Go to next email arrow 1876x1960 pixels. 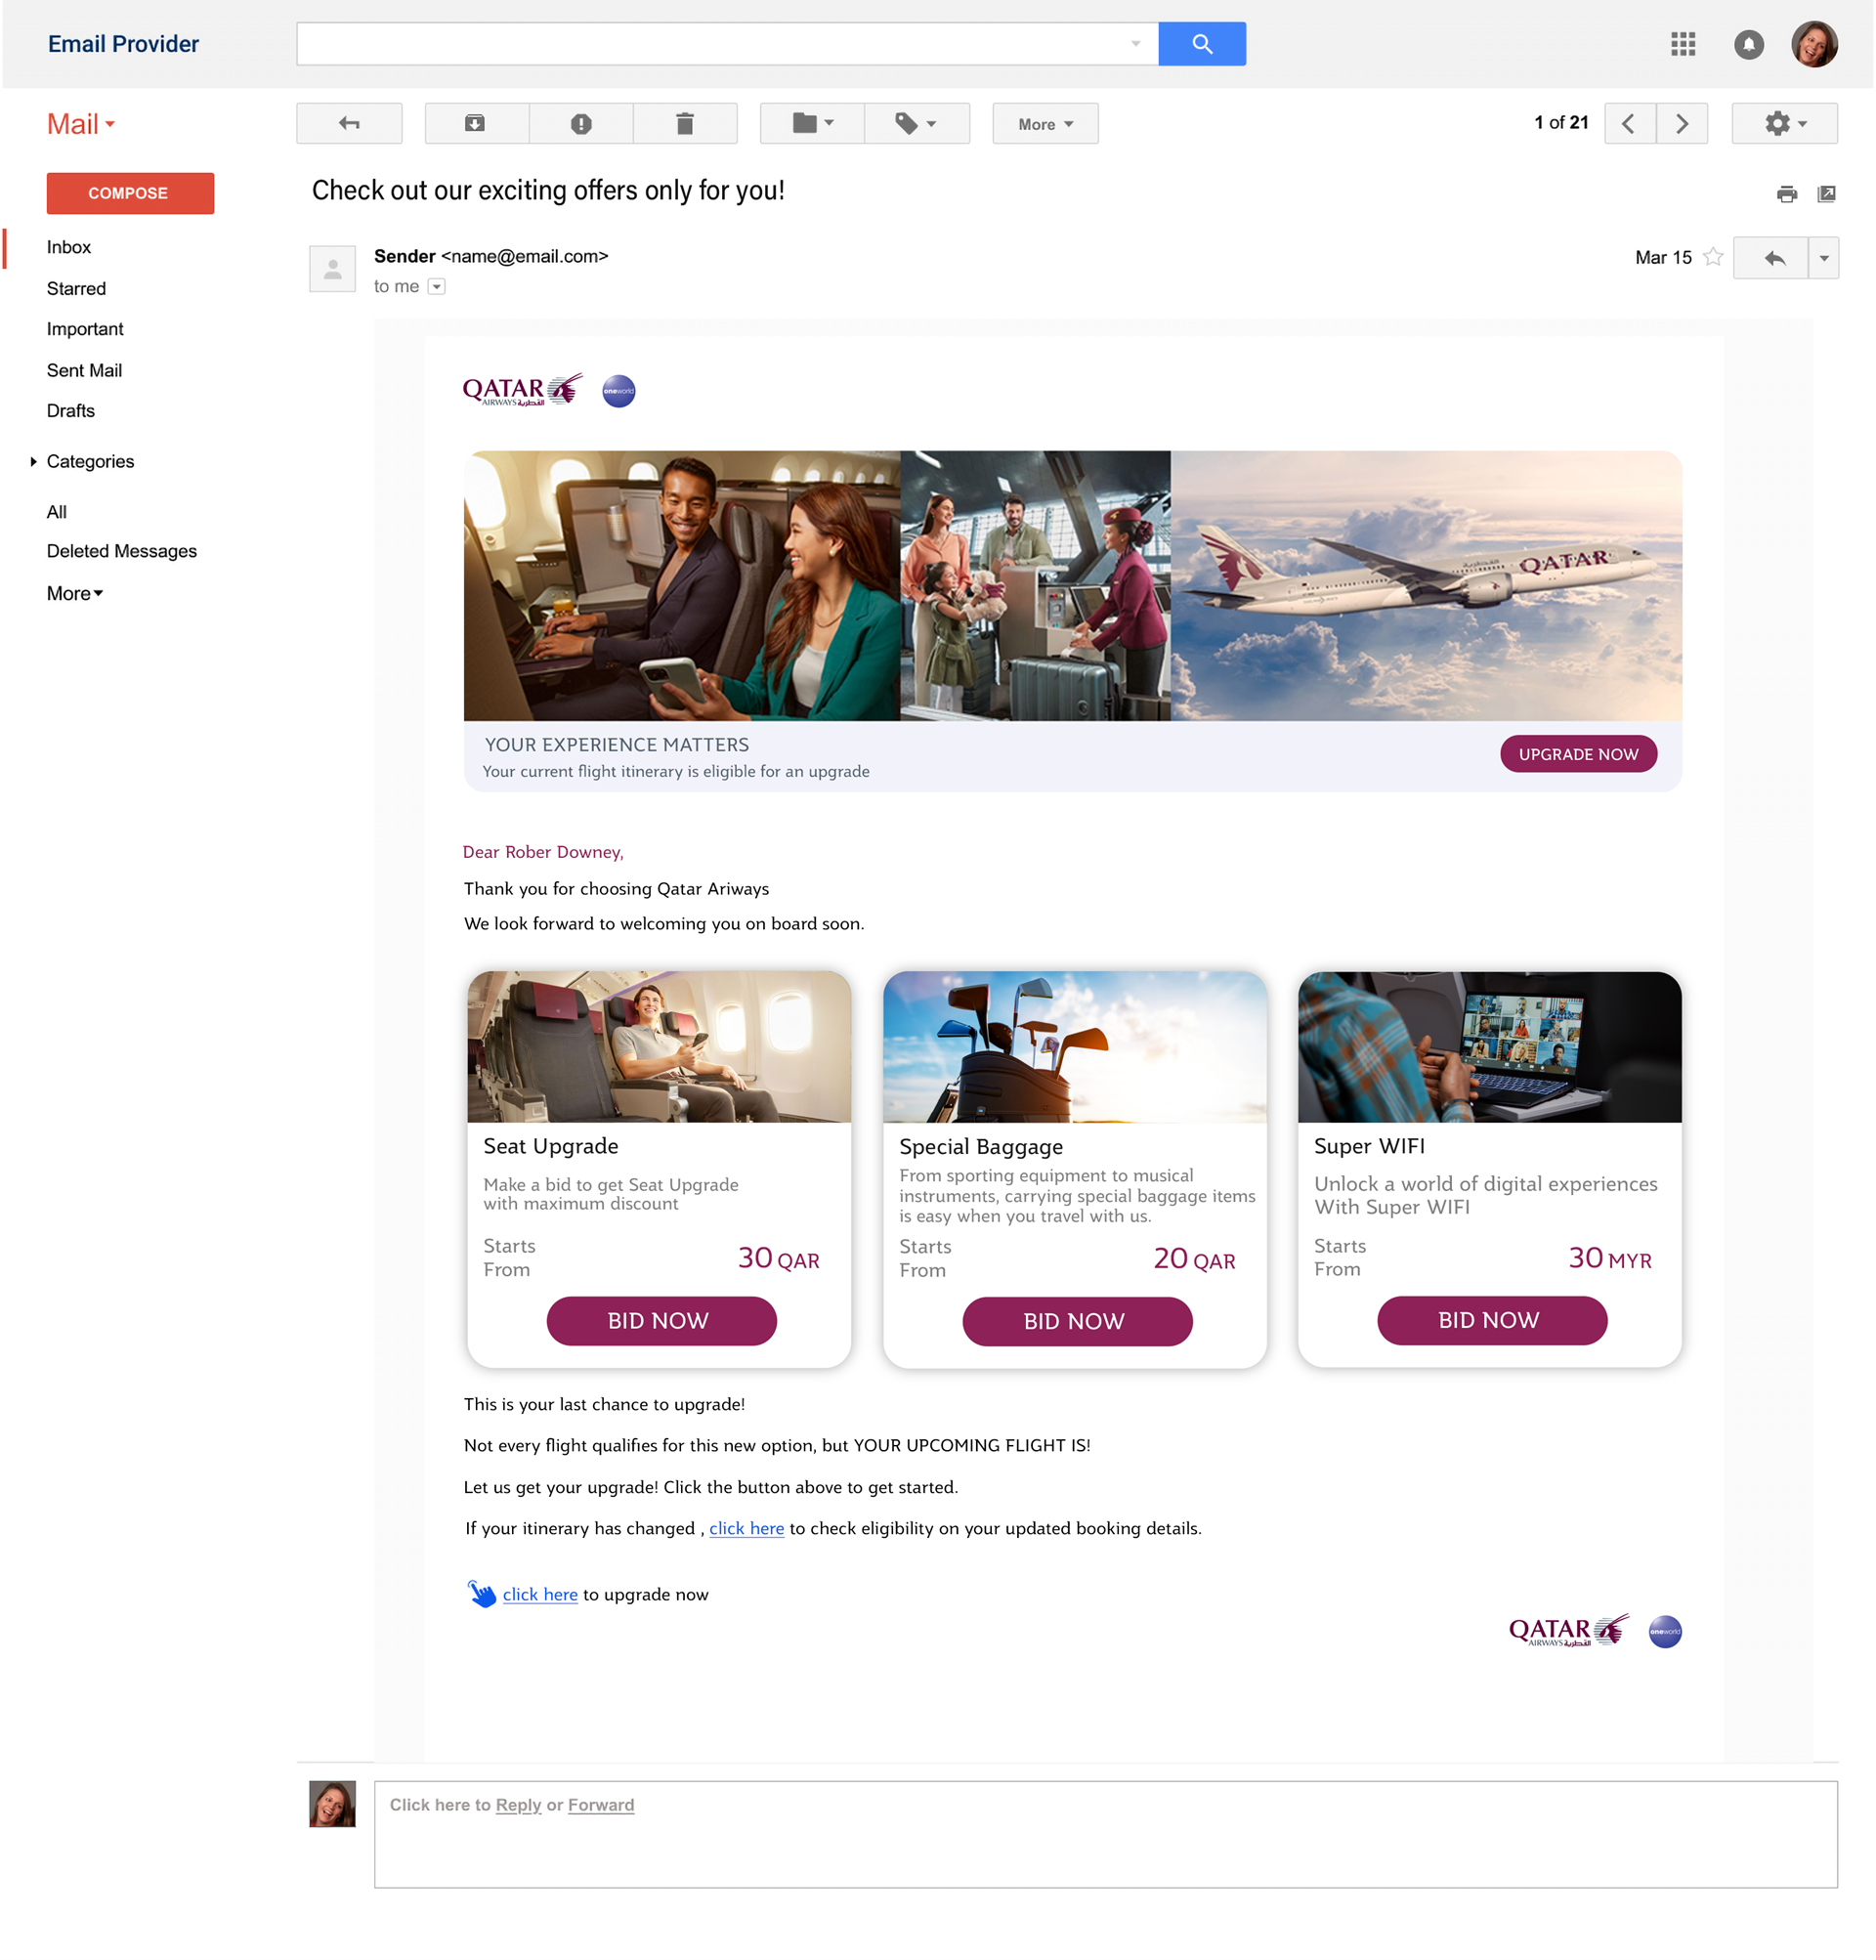click(1682, 124)
